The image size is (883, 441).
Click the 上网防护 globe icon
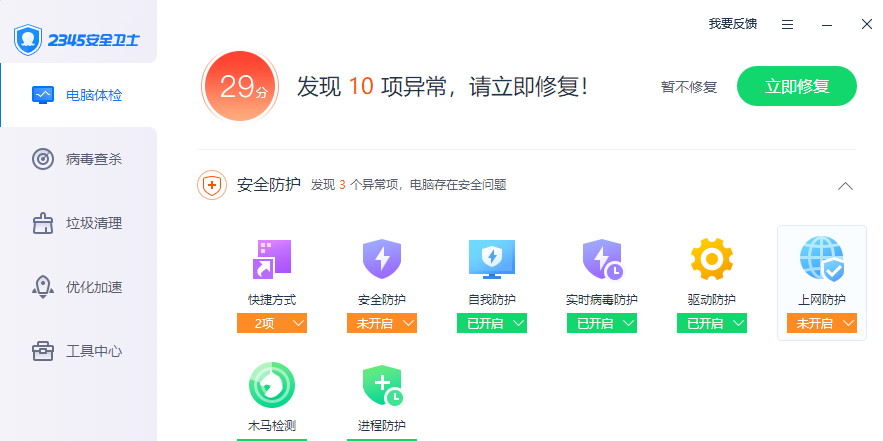point(822,259)
